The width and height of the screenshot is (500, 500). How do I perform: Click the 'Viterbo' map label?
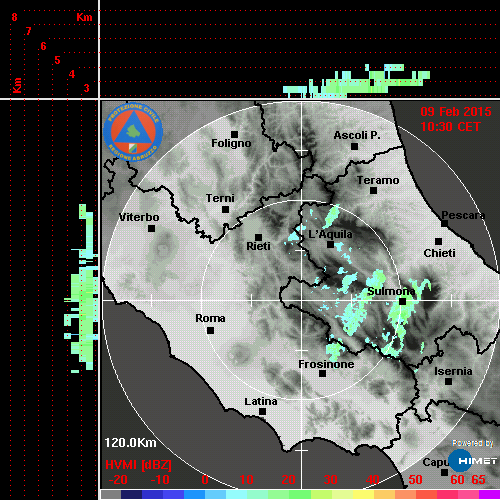139,217
